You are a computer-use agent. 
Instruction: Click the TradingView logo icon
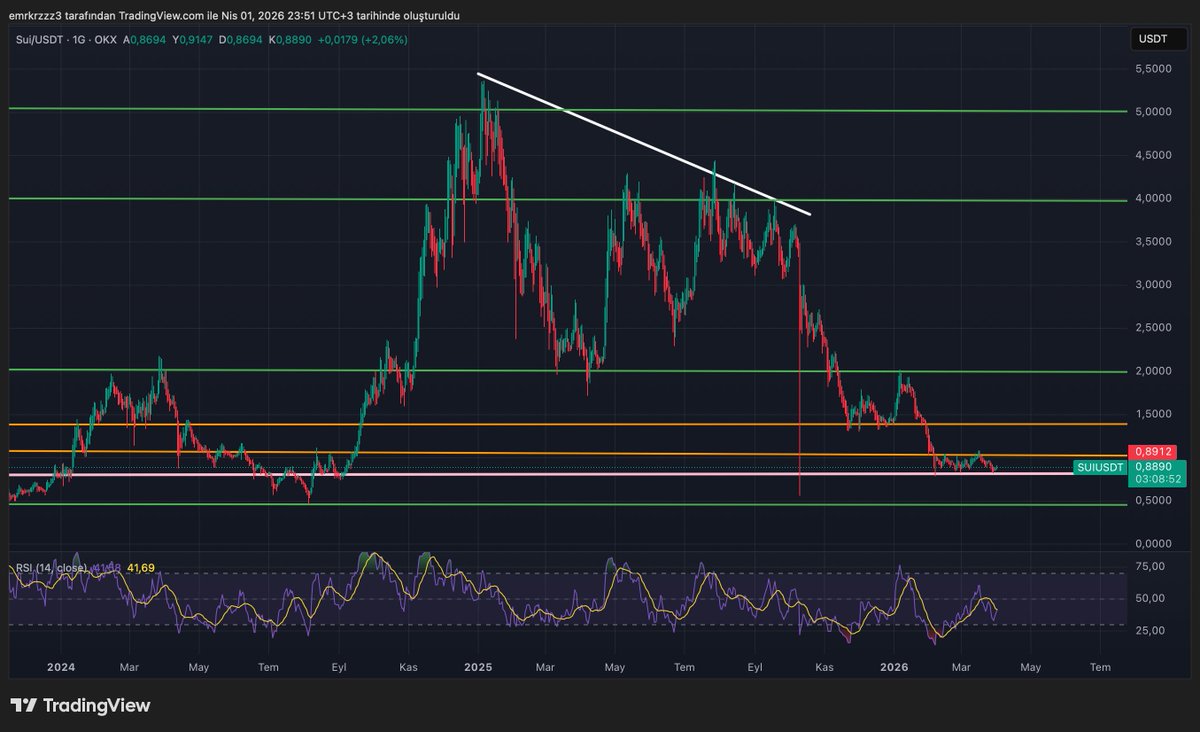[22, 705]
